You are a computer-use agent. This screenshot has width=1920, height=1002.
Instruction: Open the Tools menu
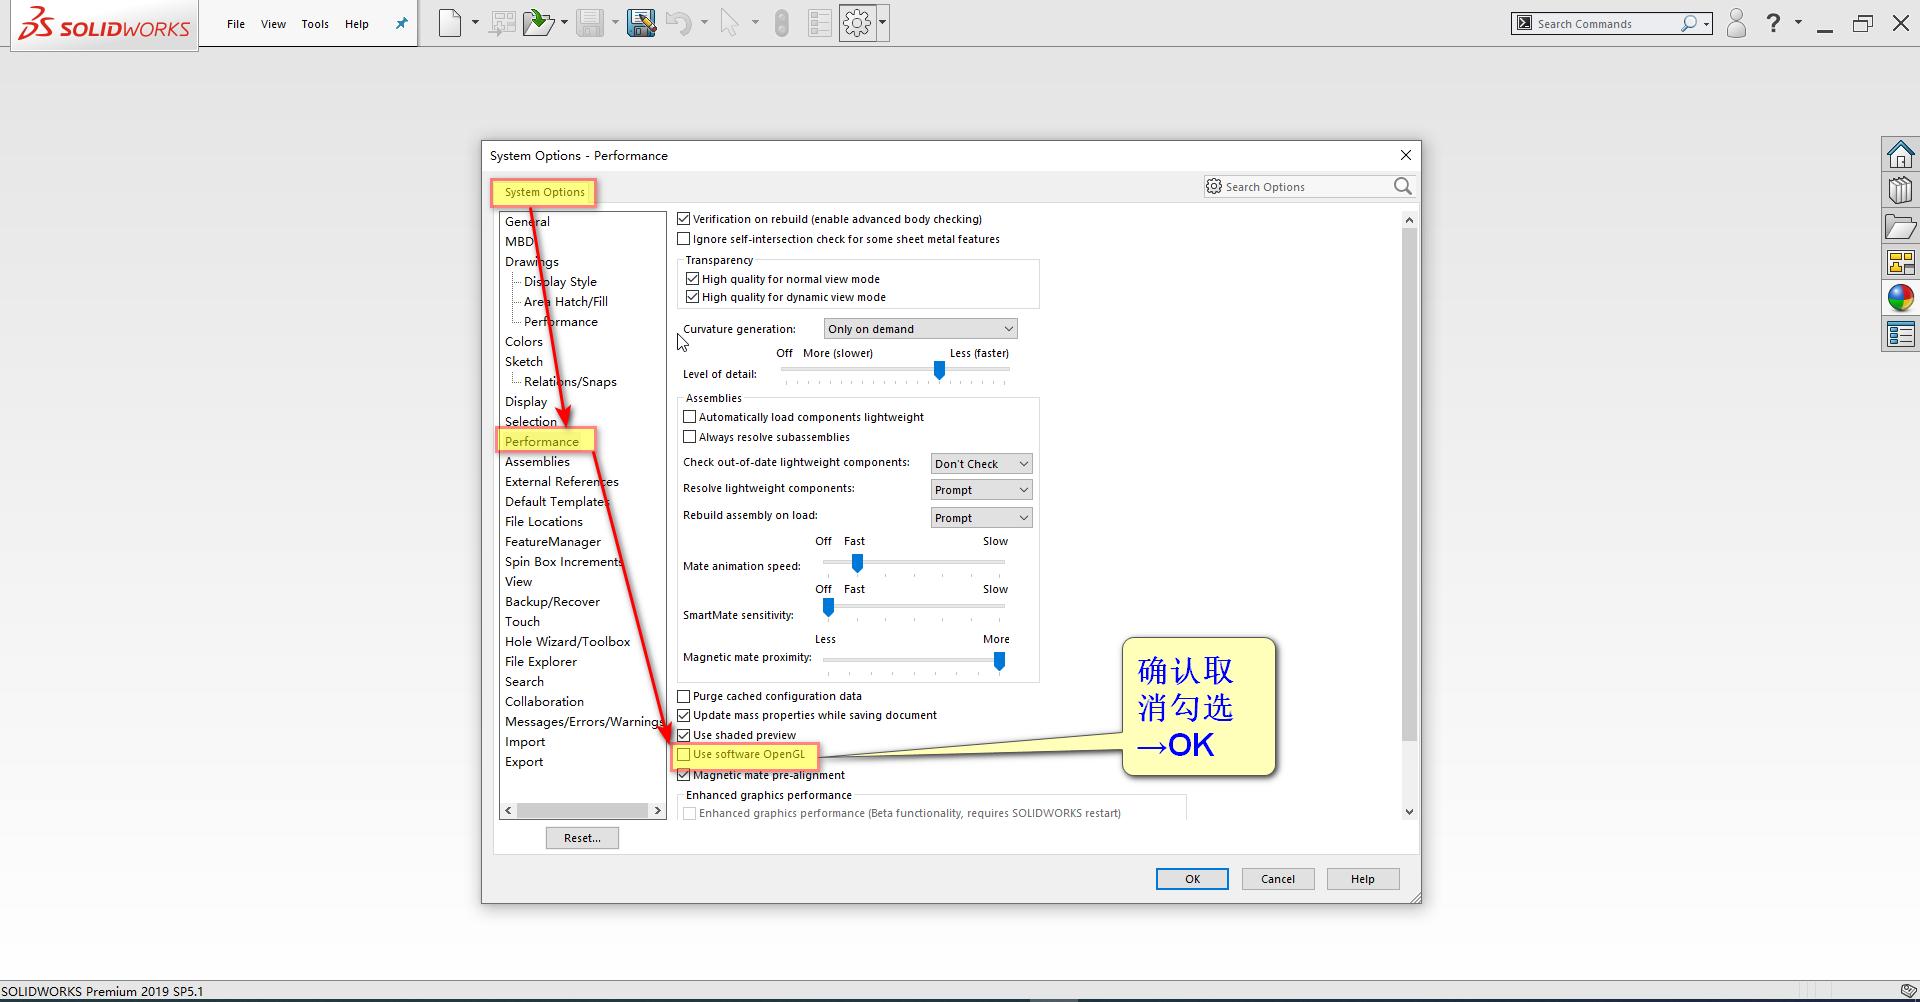(315, 24)
